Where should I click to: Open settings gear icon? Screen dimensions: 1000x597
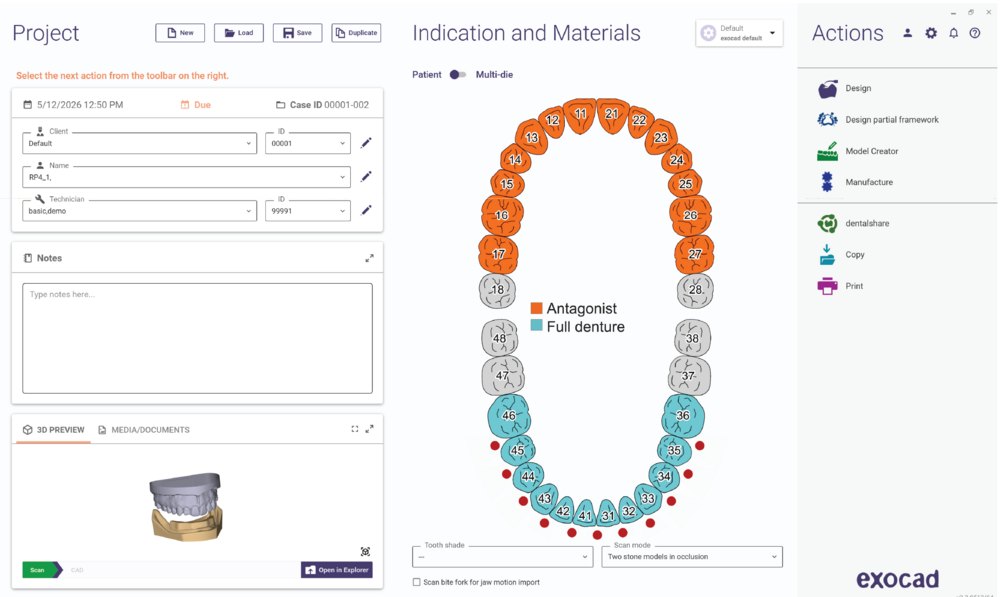931,33
